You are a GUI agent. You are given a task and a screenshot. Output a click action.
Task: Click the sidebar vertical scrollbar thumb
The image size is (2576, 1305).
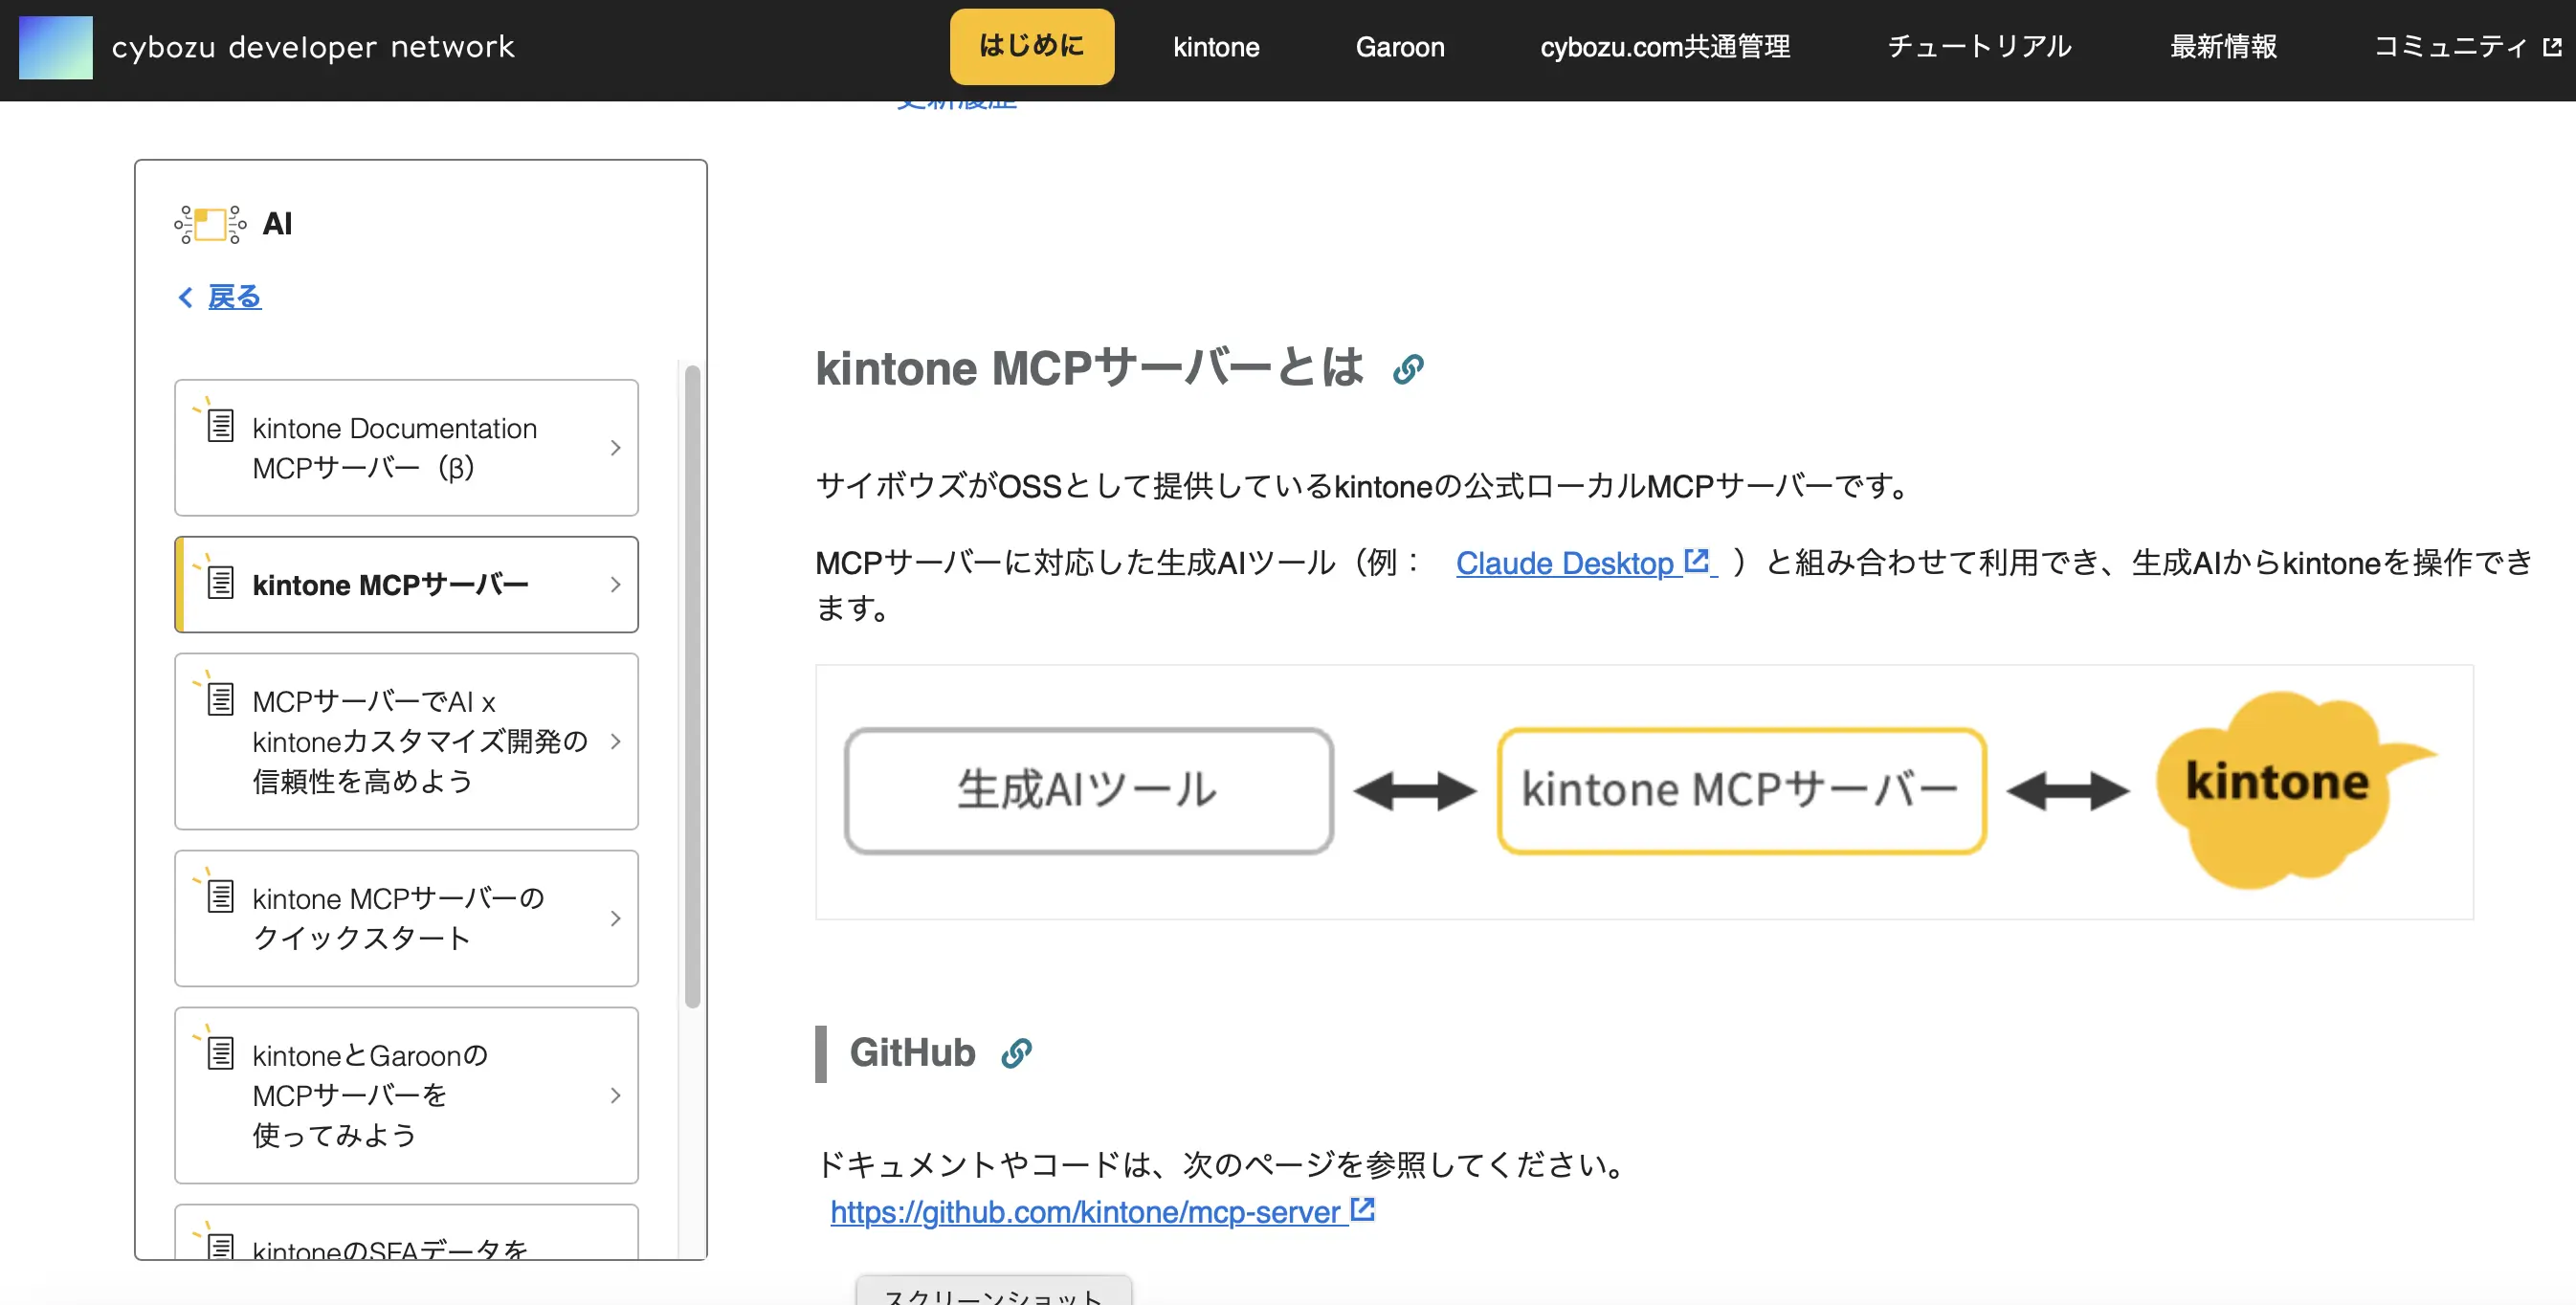pyautogui.click(x=692, y=686)
